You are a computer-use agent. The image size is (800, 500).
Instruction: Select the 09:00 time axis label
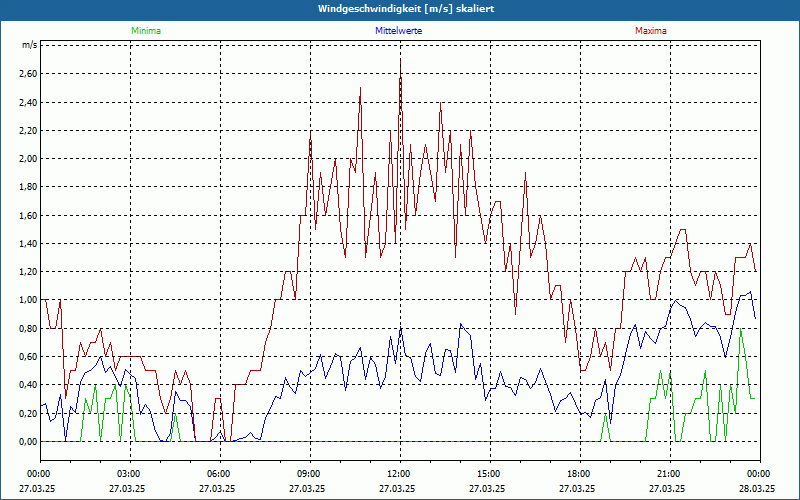309,474
